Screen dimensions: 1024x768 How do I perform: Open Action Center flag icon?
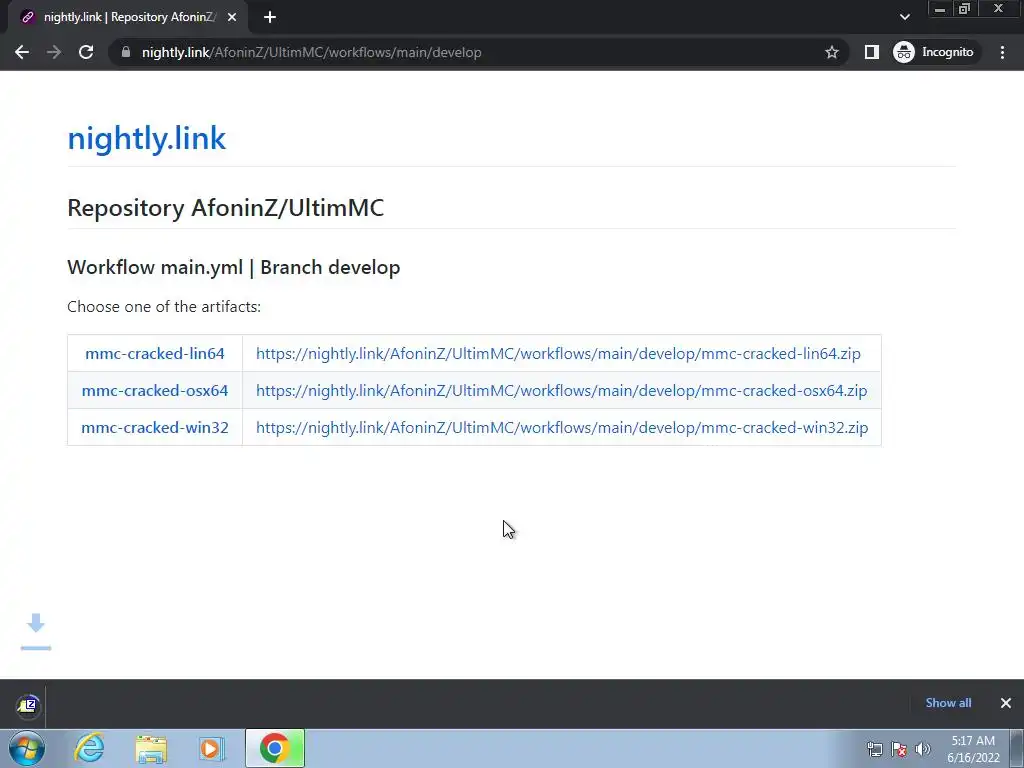[x=899, y=748]
